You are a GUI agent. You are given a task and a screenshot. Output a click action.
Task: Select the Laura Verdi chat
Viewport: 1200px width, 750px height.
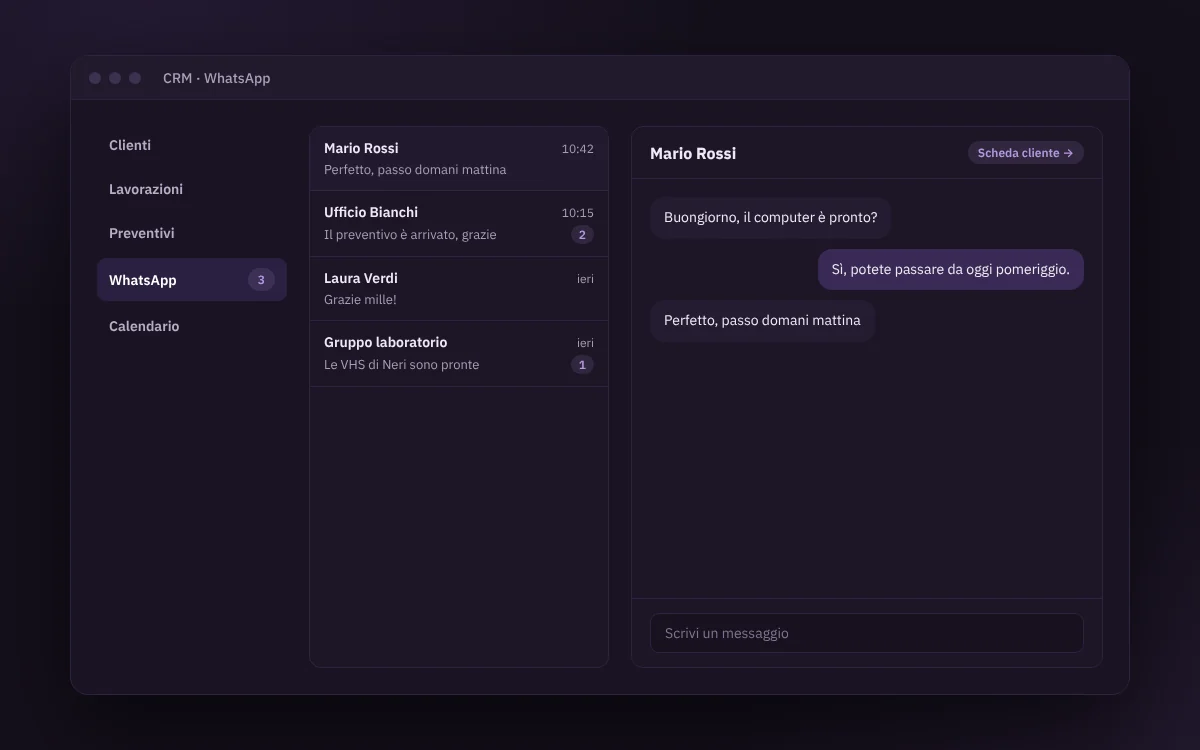pyautogui.click(x=459, y=289)
